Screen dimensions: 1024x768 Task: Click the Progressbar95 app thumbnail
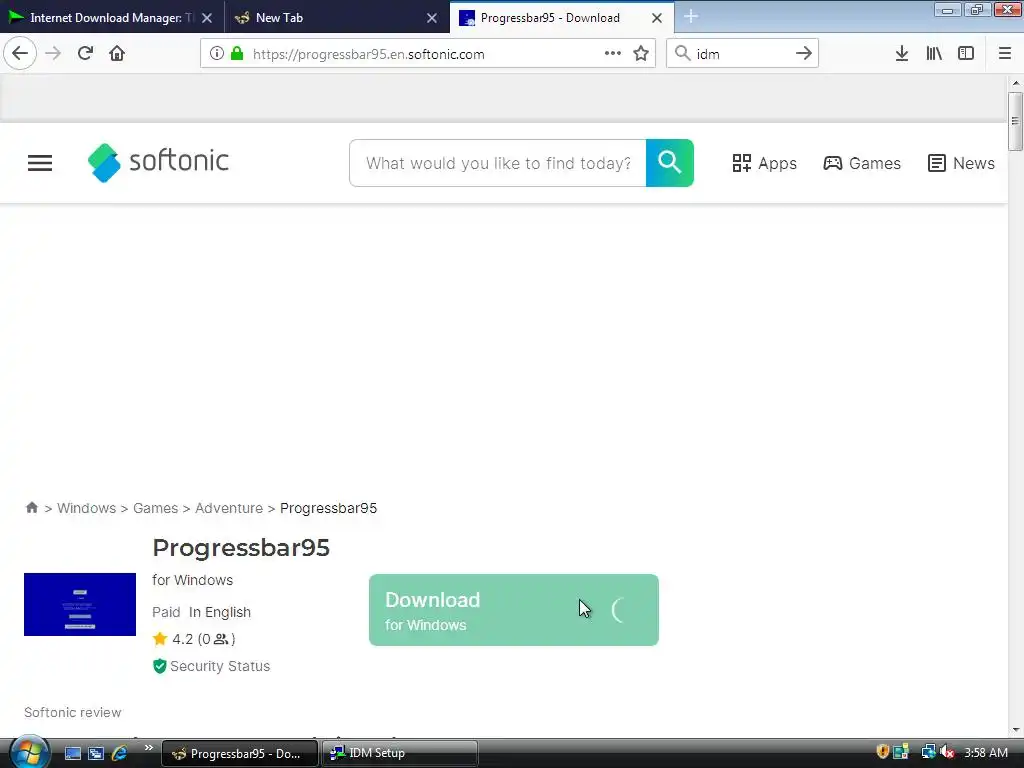tap(80, 604)
